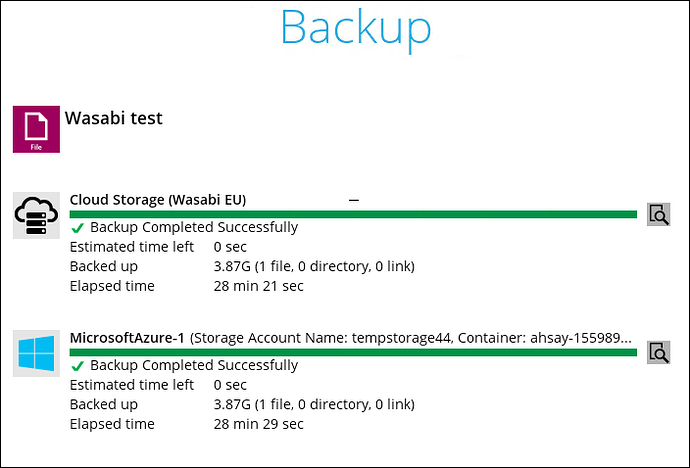Click the 28 min 21 sec elapsed time
The width and height of the screenshot is (690, 468).
click(x=258, y=286)
